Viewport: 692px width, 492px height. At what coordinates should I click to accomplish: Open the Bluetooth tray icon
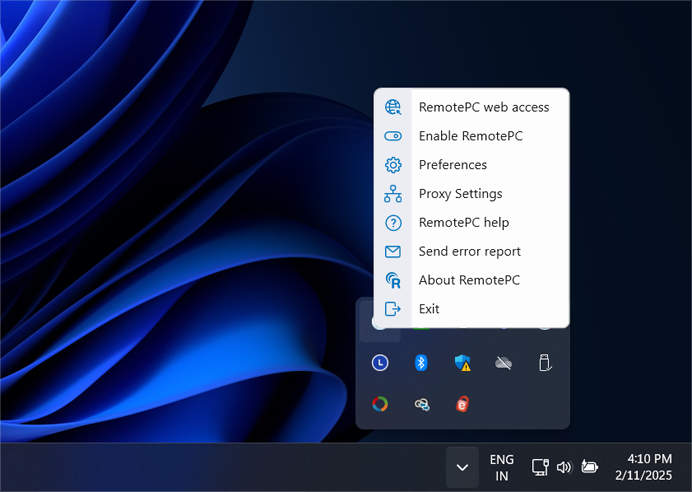coord(421,363)
